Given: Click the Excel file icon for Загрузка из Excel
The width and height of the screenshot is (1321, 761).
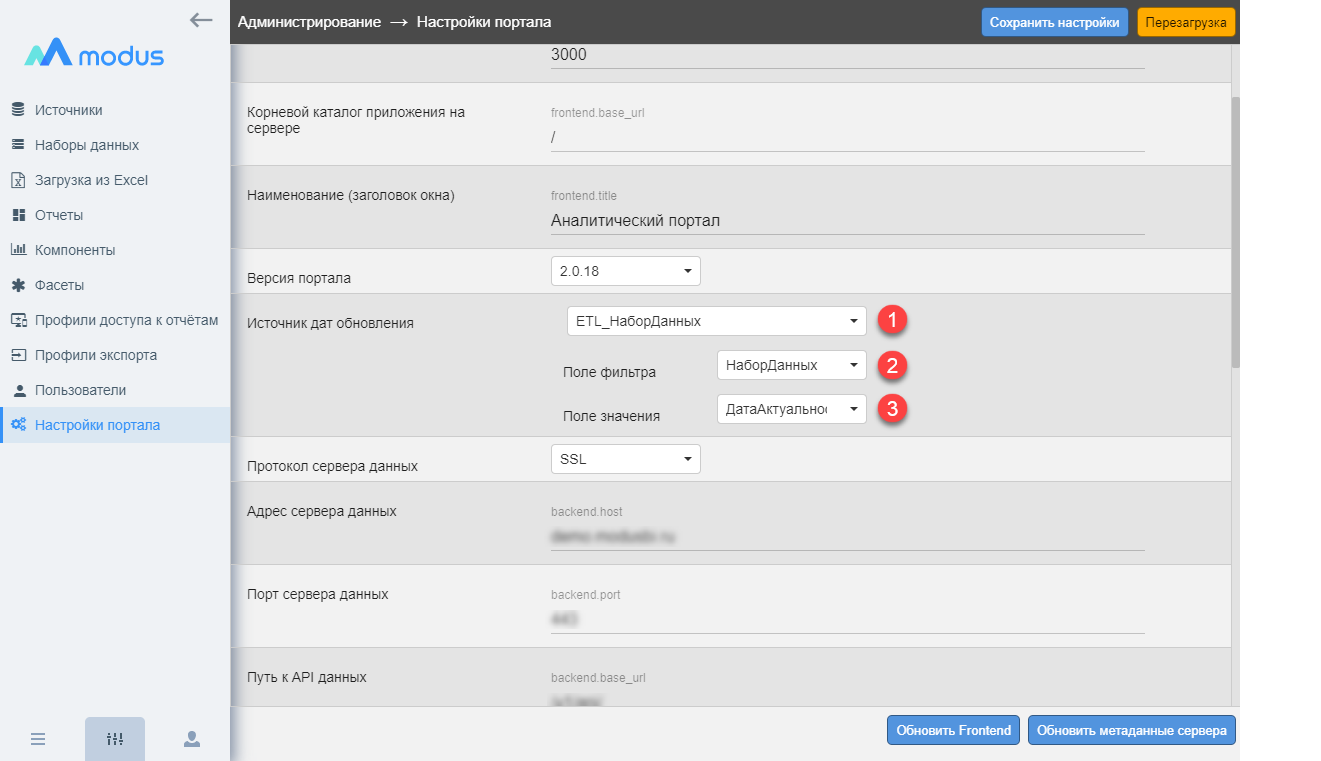Looking at the screenshot, I should (18, 180).
